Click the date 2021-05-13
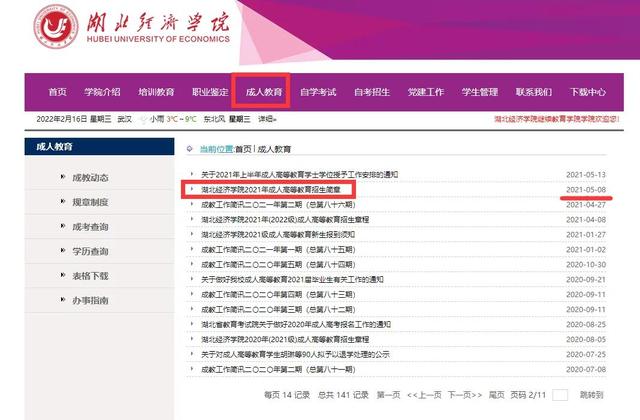The width and height of the screenshot is (640, 420). coord(586,175)
